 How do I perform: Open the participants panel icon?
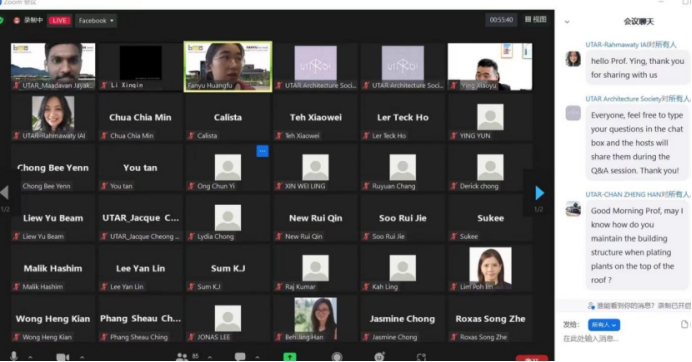click(182, 357)
